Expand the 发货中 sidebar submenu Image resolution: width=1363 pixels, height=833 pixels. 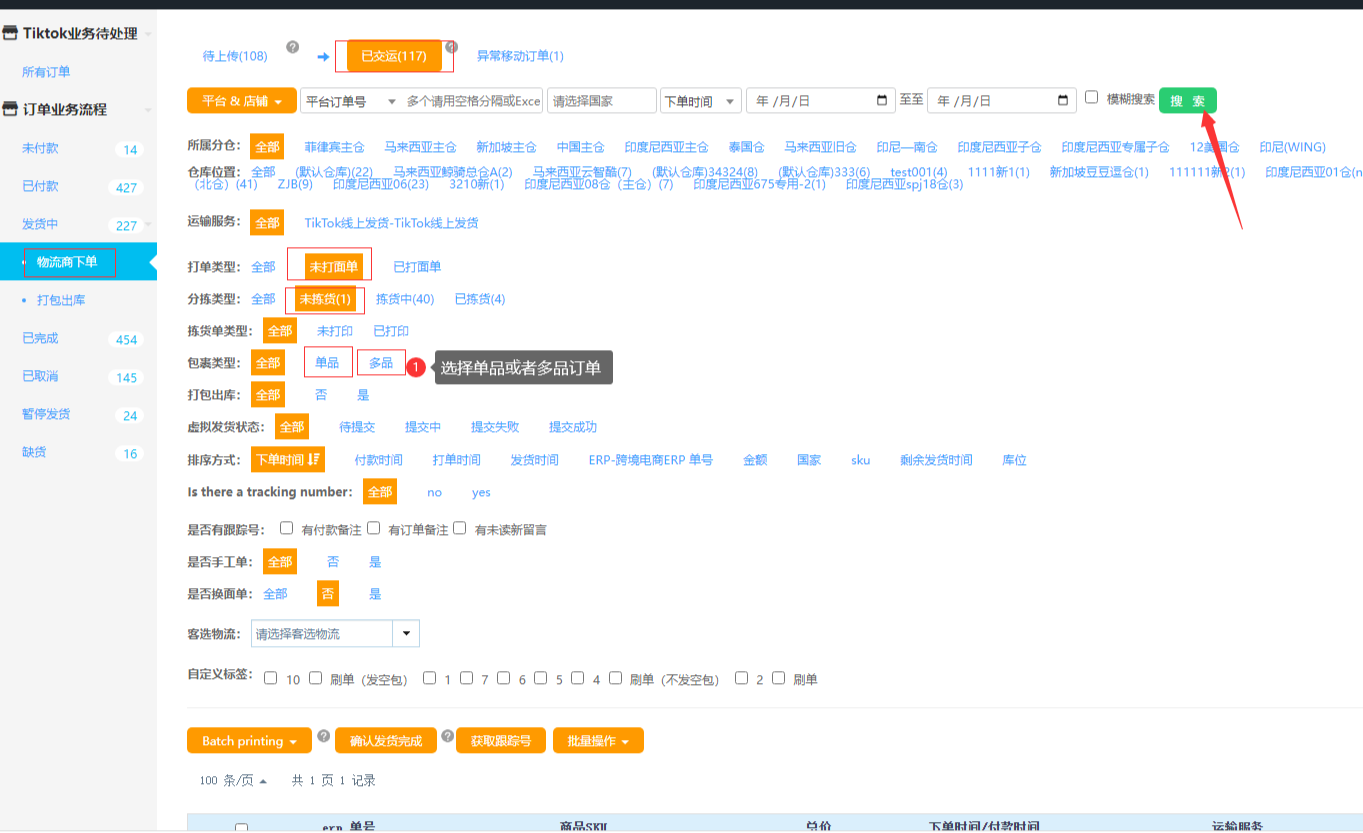click(x=149, y=224)
